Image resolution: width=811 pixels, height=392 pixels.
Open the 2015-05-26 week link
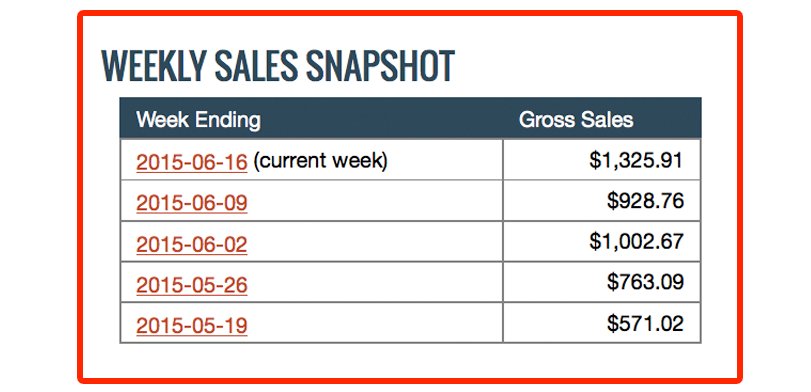click(x=192, y=285)
